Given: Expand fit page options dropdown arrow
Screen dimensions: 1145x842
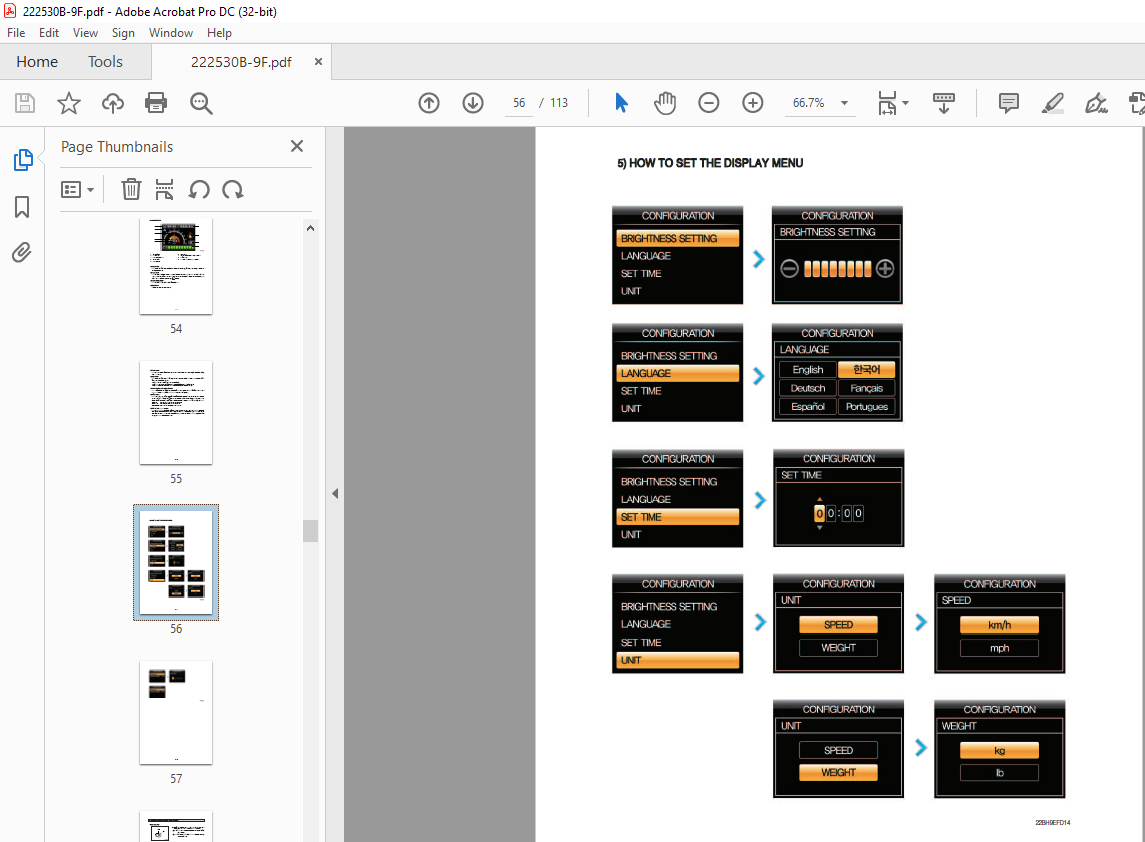Looking at the screenshot, I should [x=905, y=103].
